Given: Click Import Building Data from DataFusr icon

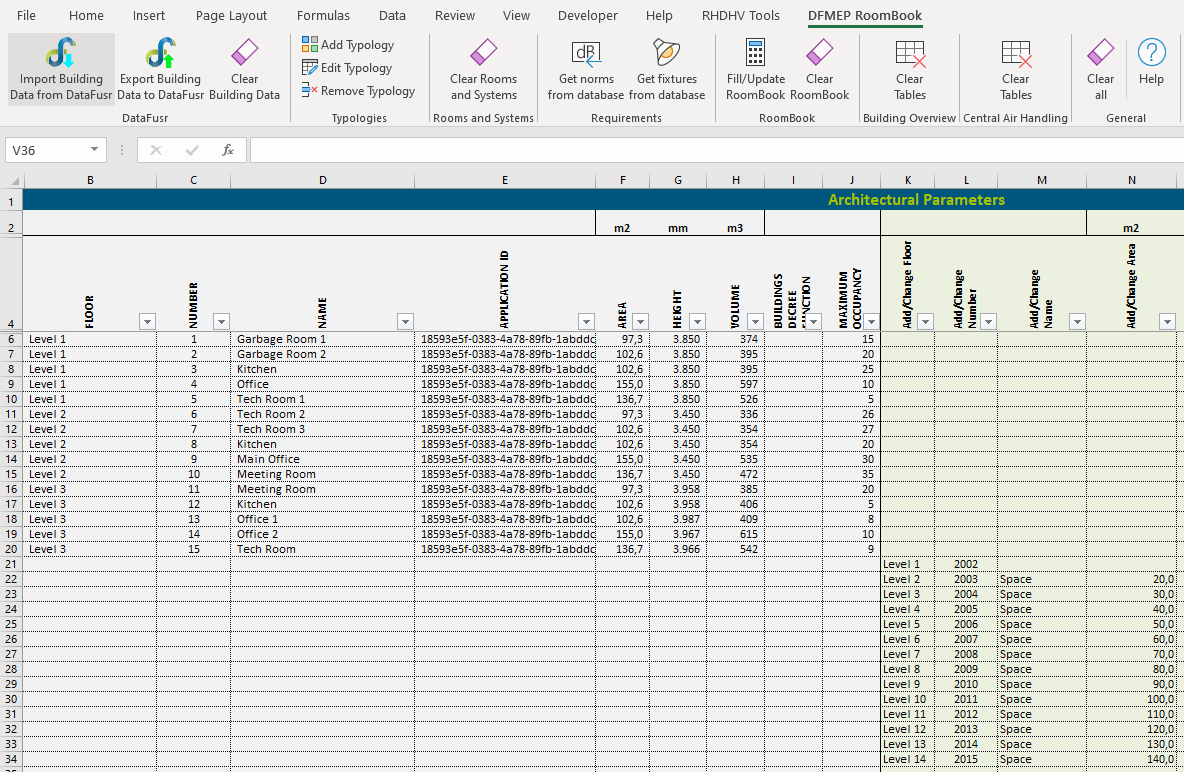Looking at the screenshot, I should pyautogui.click(x=61, y=54).
